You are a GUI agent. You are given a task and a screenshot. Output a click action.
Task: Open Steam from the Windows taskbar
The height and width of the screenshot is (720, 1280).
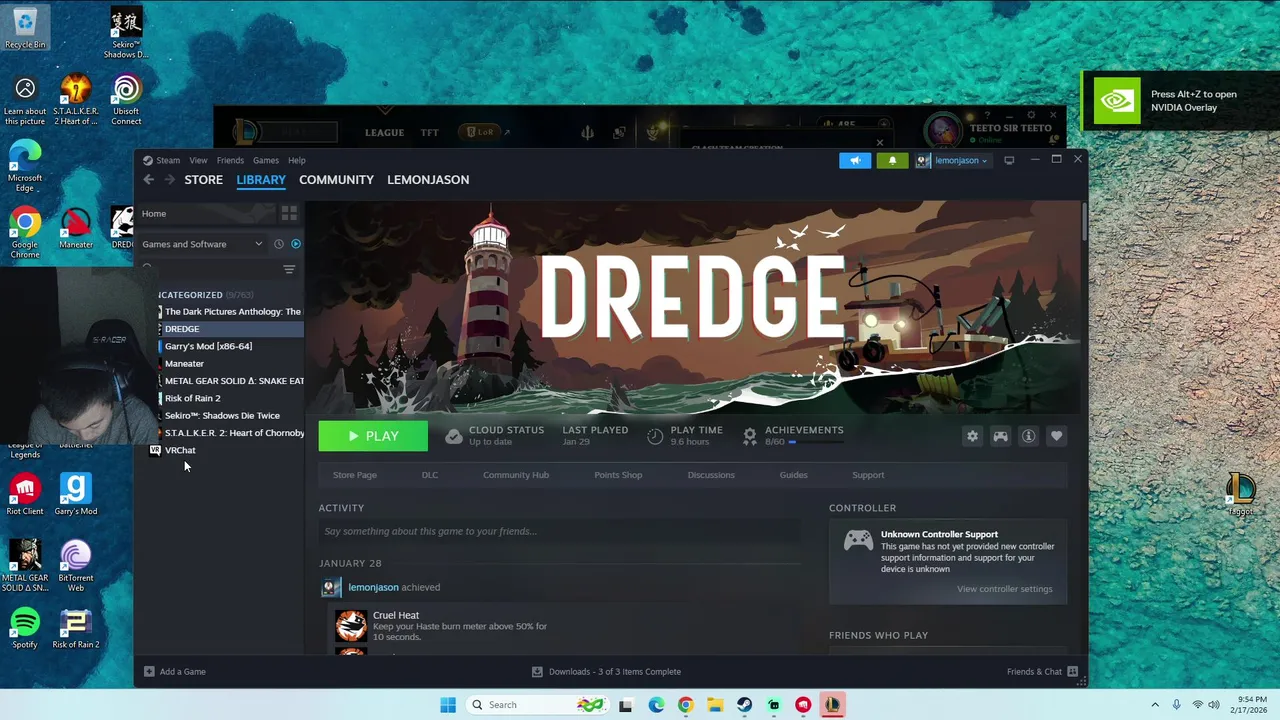[744, 705]
